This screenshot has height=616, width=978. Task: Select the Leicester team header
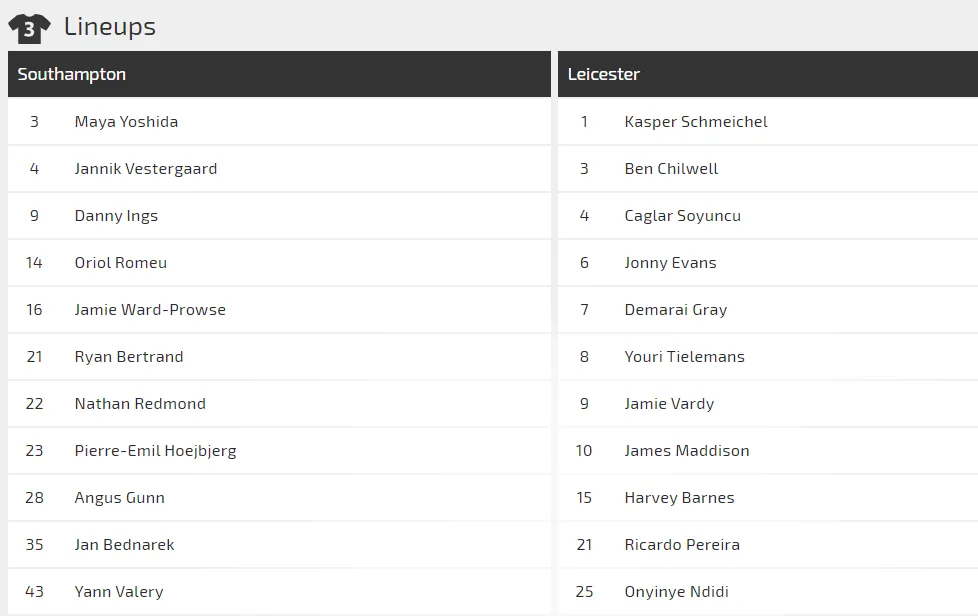(604, 74)
